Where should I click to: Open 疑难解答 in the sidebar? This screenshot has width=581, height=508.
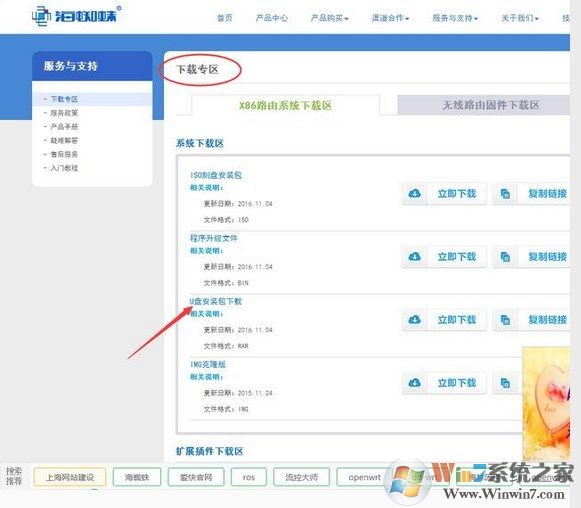(x=64, y=140)
